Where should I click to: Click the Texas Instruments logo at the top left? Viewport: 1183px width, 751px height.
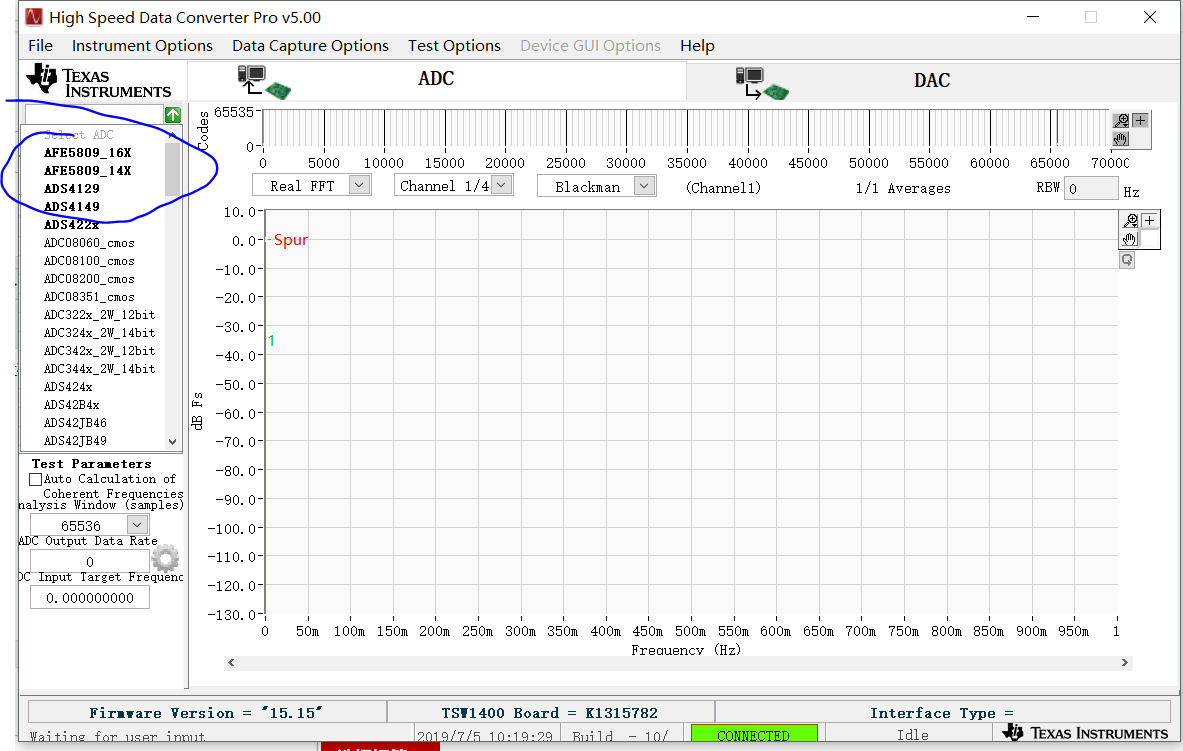99,82
